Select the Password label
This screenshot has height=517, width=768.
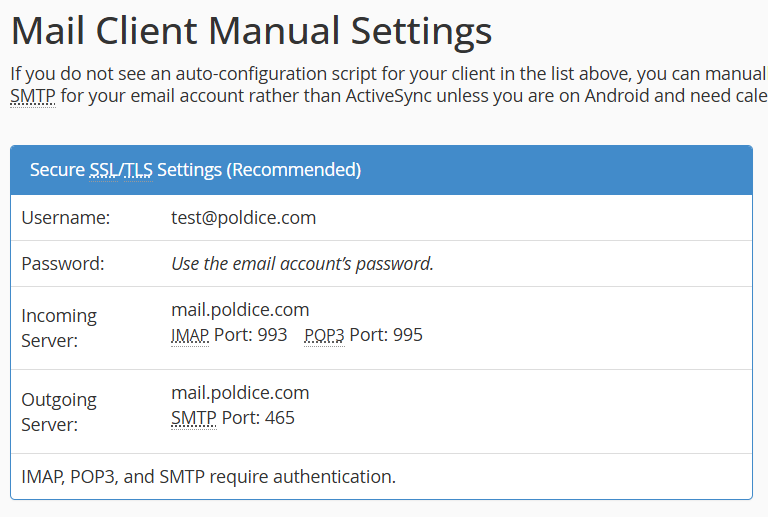click(62, 264)
